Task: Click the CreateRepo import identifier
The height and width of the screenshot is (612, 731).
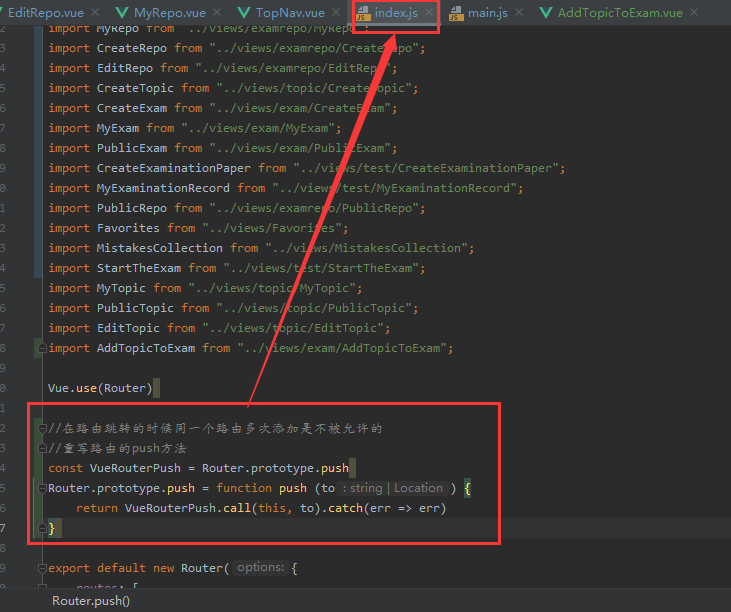Action: pos(131,48)
